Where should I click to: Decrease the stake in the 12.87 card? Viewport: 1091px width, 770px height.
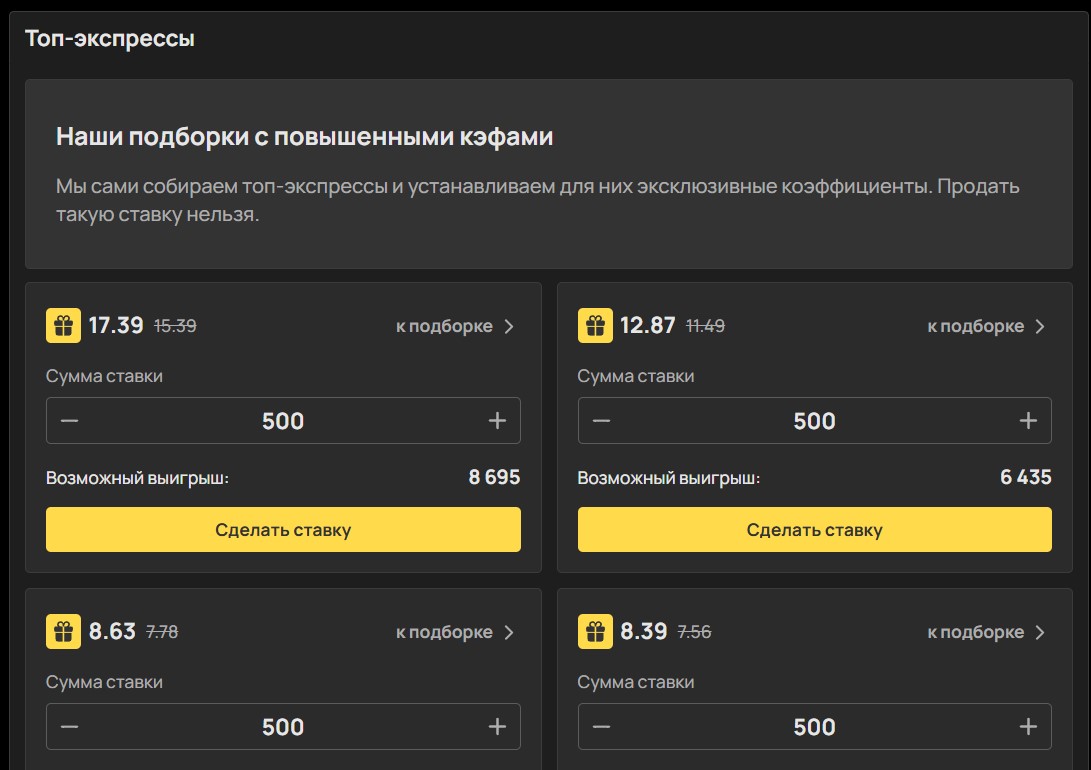(x=601, y=421)
